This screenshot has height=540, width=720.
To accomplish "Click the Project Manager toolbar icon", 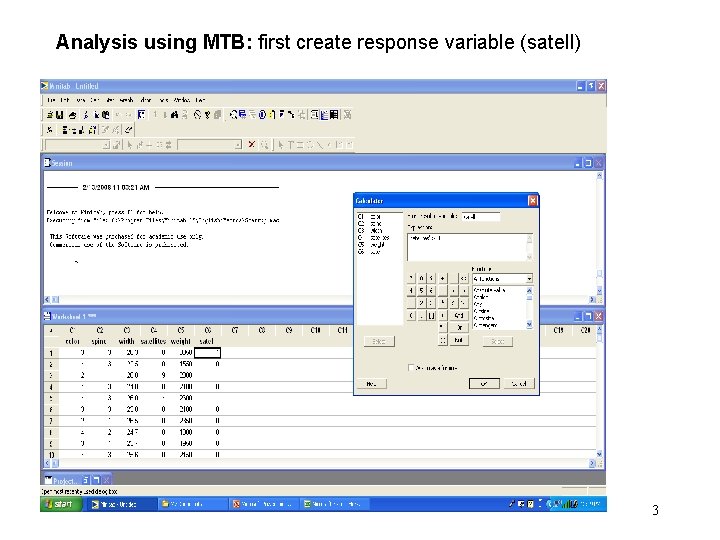I will coord(334,115).
